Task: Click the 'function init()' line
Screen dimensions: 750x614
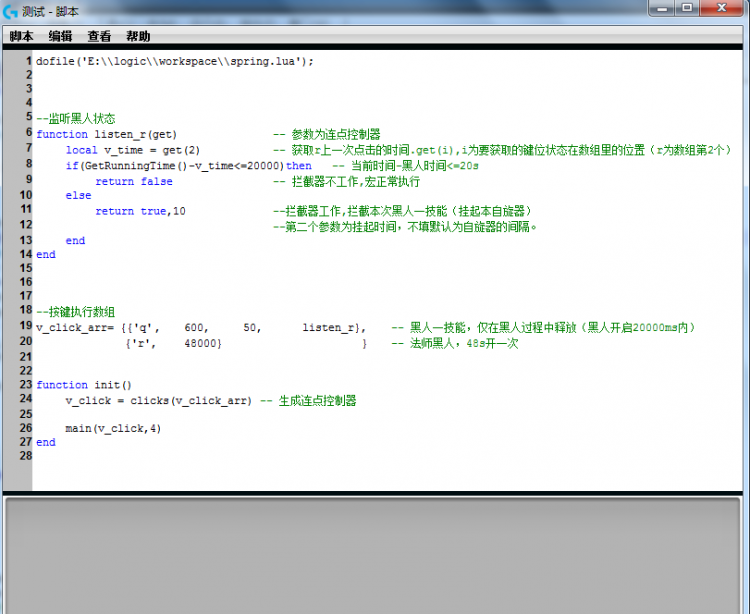Action: (84, 385)
